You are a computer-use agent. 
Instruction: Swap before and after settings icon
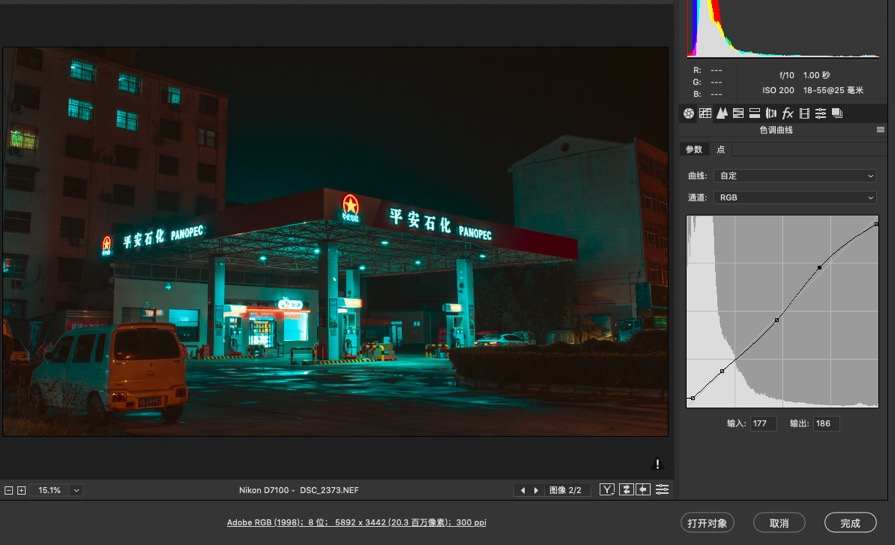click(x=626, y=490)
